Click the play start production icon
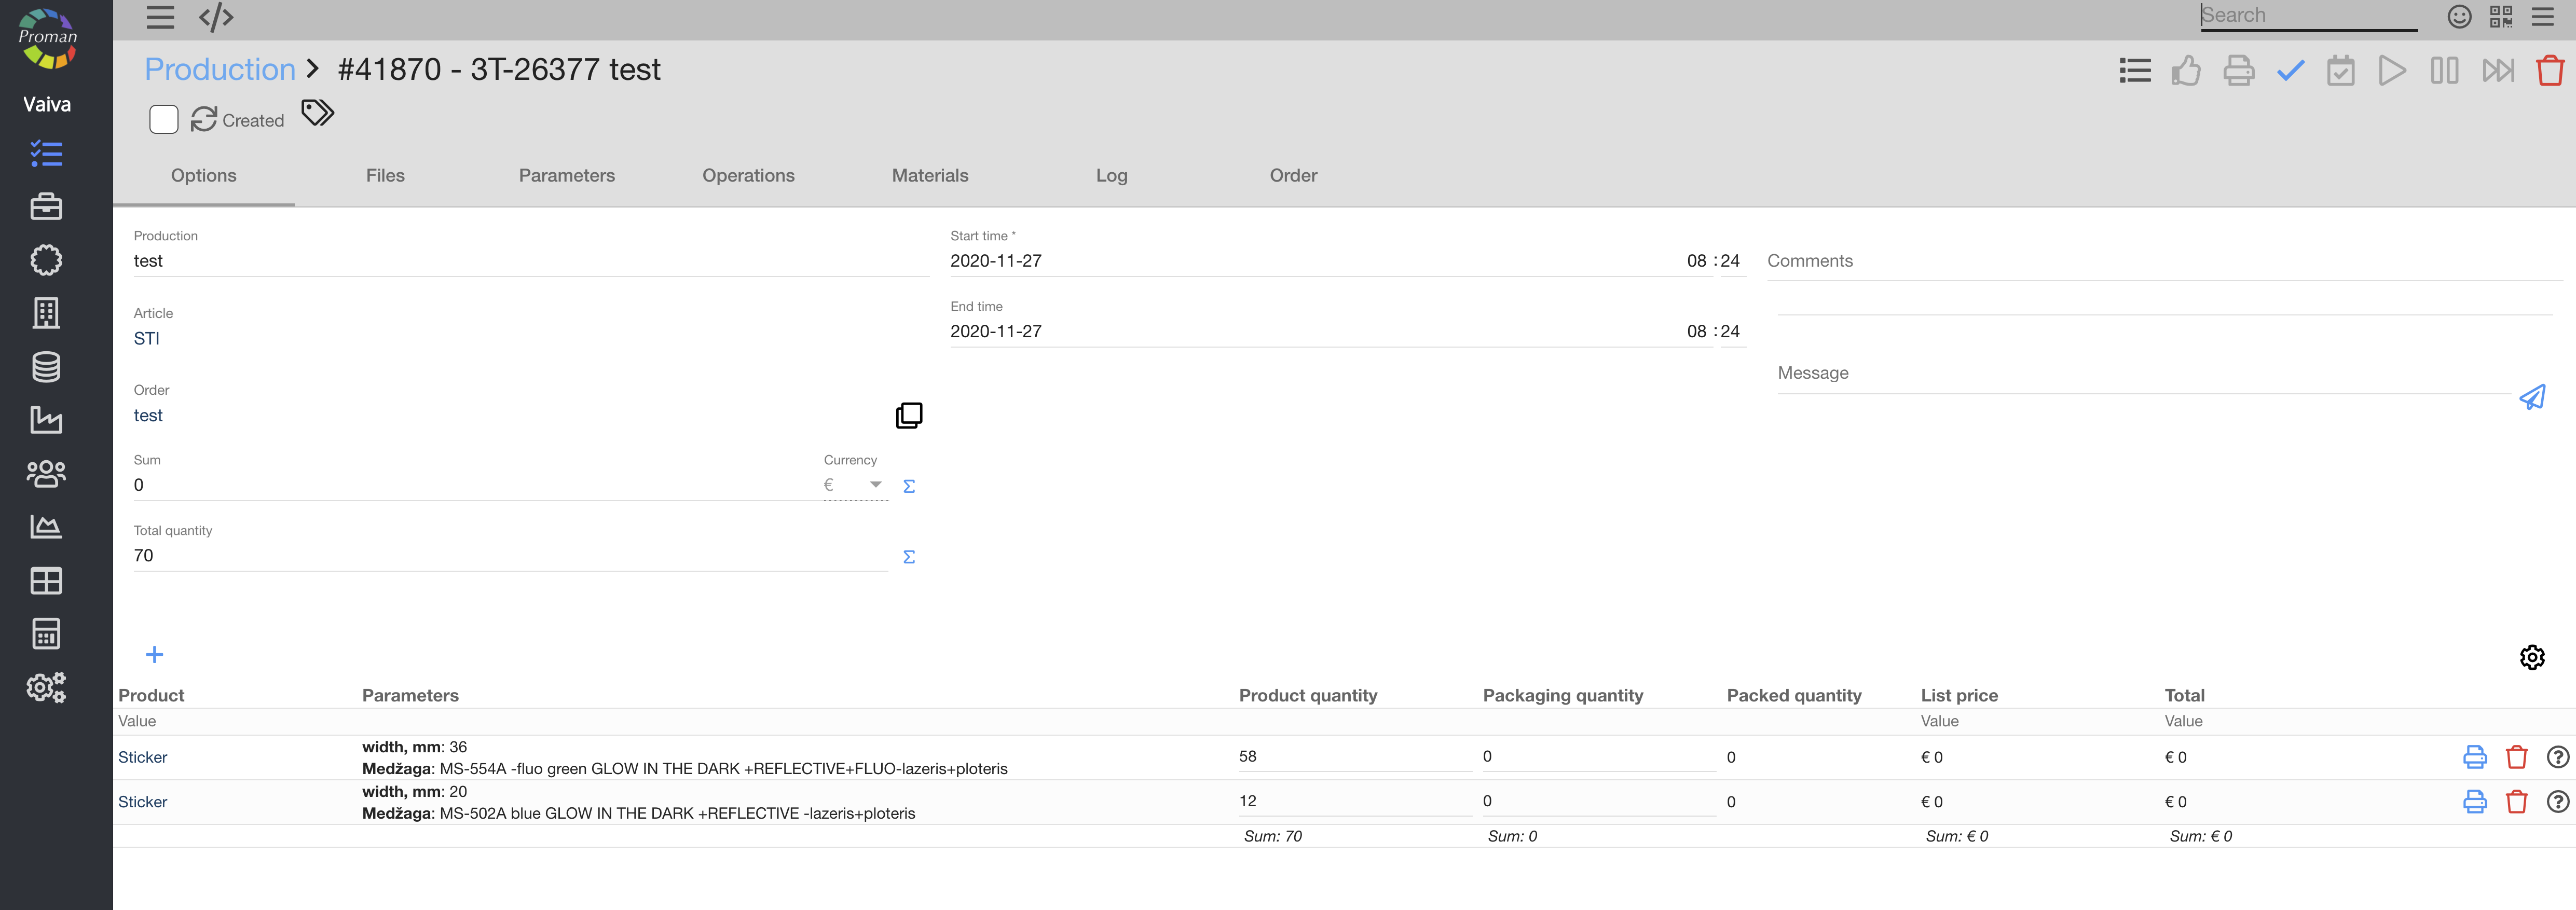 pyautogui.click(x=2391, y=71)
